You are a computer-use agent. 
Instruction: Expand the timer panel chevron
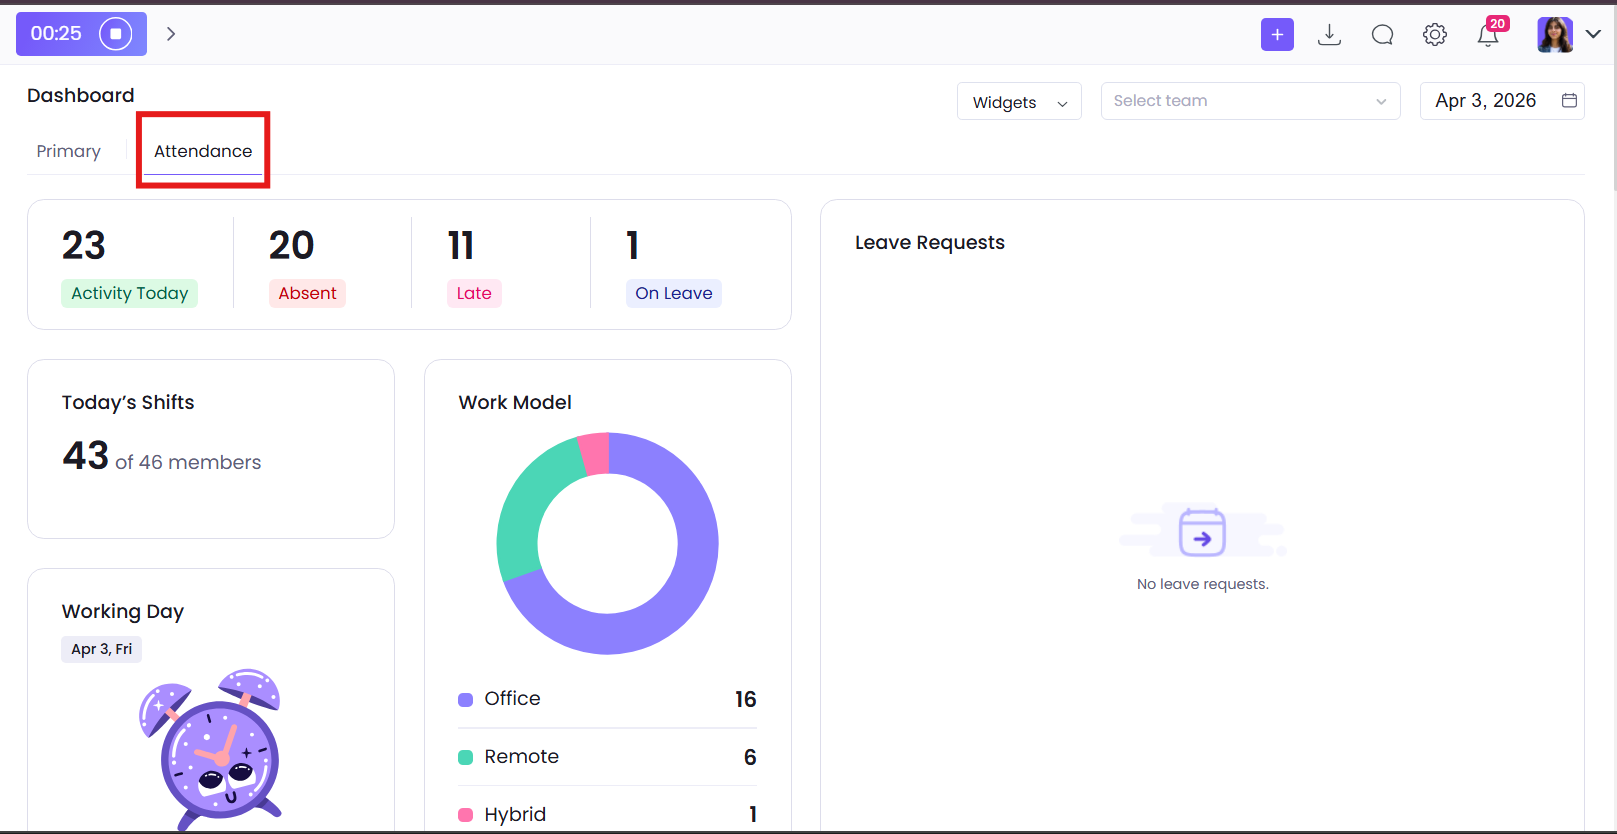[x=171, y=34]
